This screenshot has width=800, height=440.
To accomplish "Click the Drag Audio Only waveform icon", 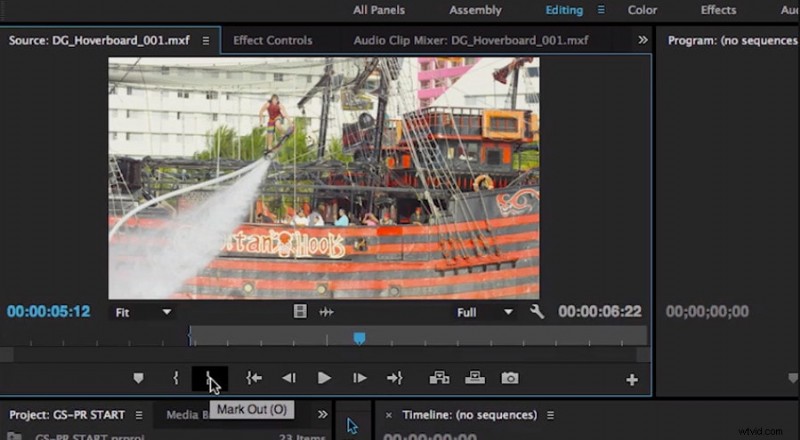I will tap(327, 312).
